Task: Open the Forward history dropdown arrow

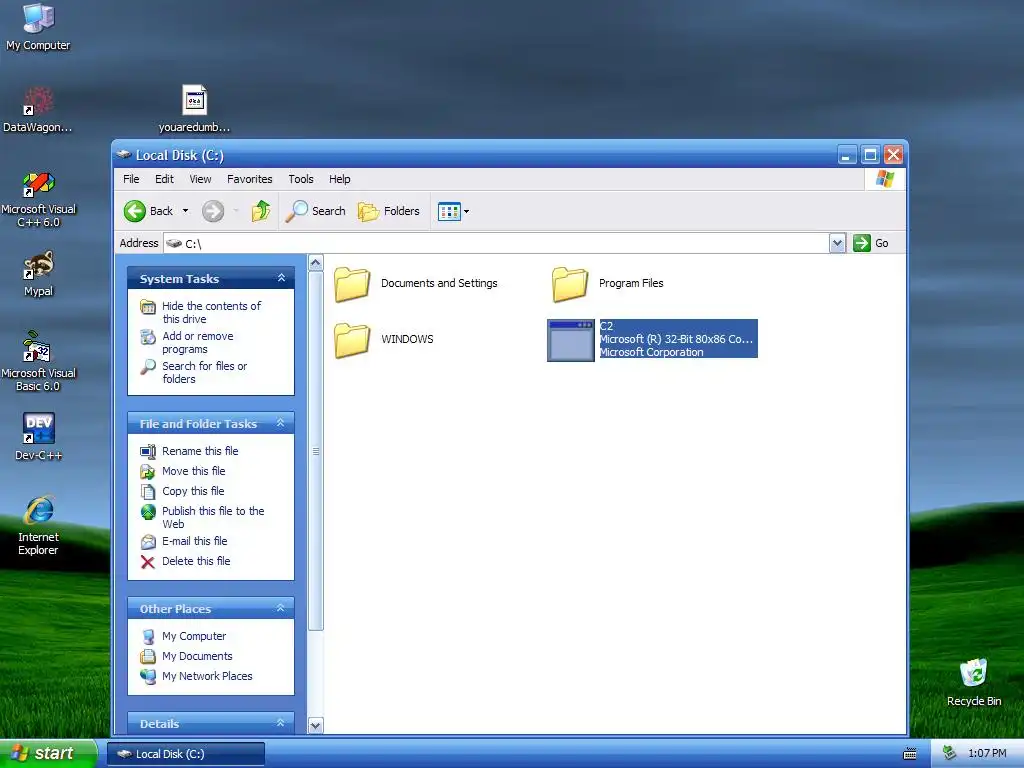Action: point(236,211)
